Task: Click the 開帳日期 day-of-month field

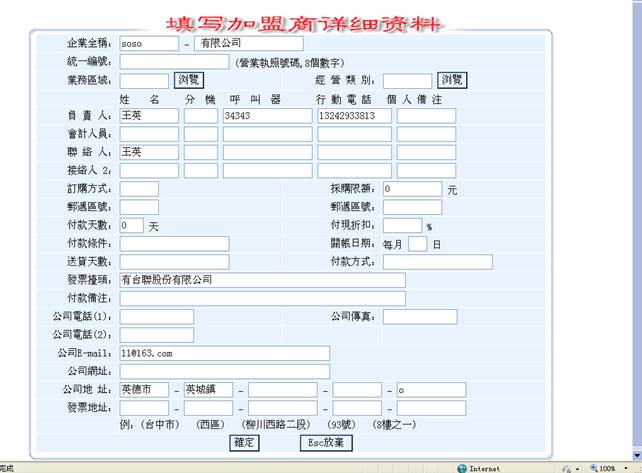Action: click(x=418, y=244)
